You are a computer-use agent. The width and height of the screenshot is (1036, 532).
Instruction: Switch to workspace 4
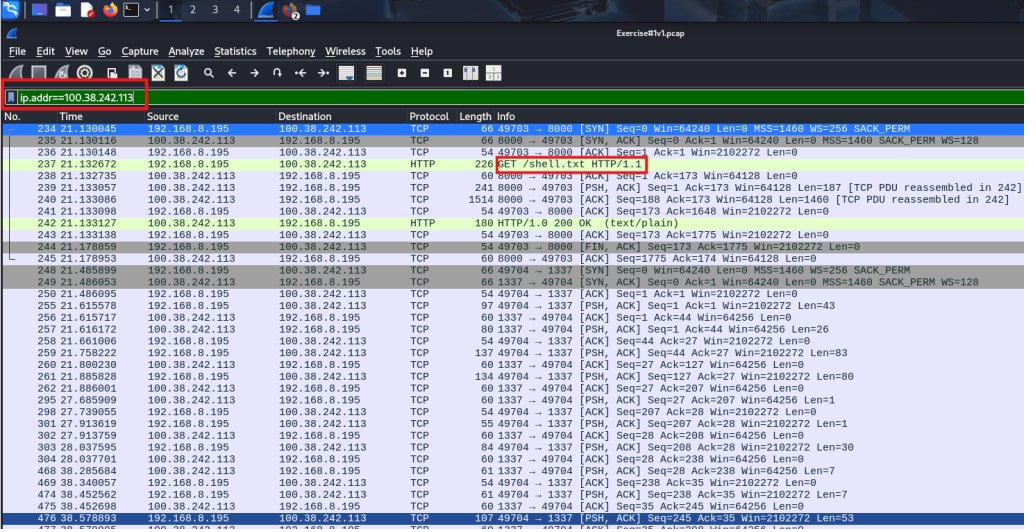tap(237, 10)
